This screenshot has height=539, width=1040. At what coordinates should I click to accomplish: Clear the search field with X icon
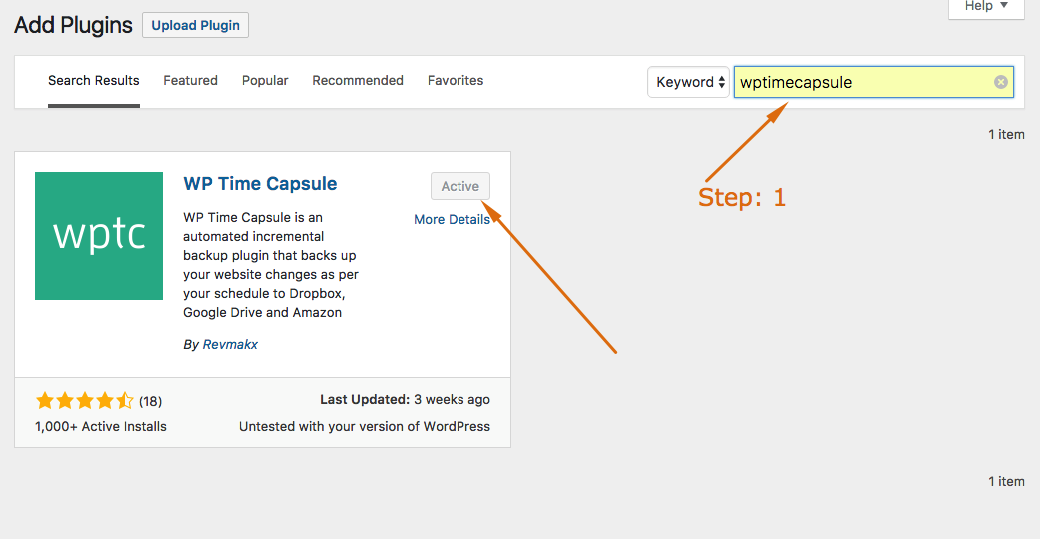(1001, 82)
